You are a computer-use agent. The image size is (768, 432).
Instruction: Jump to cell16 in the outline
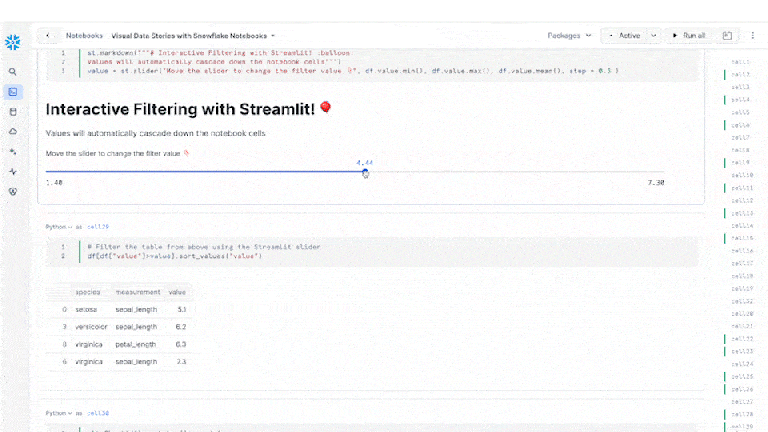pyautogui.click(x=742, y=251)
